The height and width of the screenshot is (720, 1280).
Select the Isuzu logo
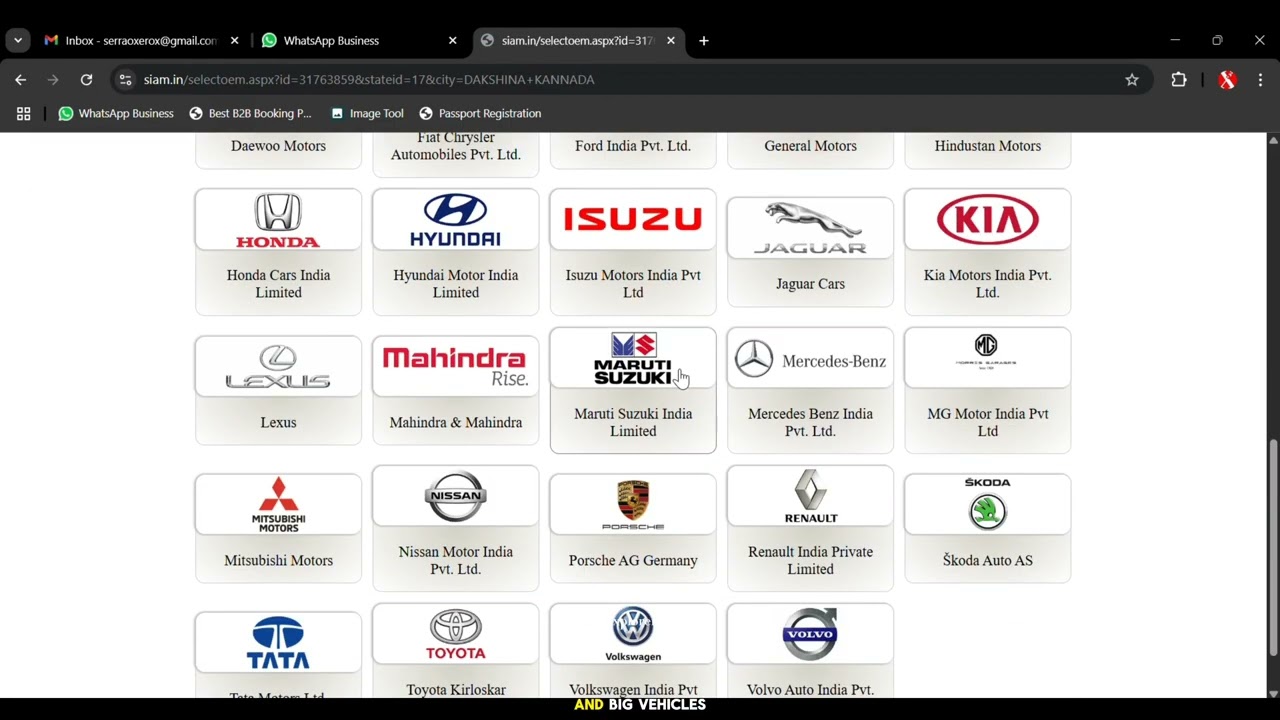(x=633, y=219)
